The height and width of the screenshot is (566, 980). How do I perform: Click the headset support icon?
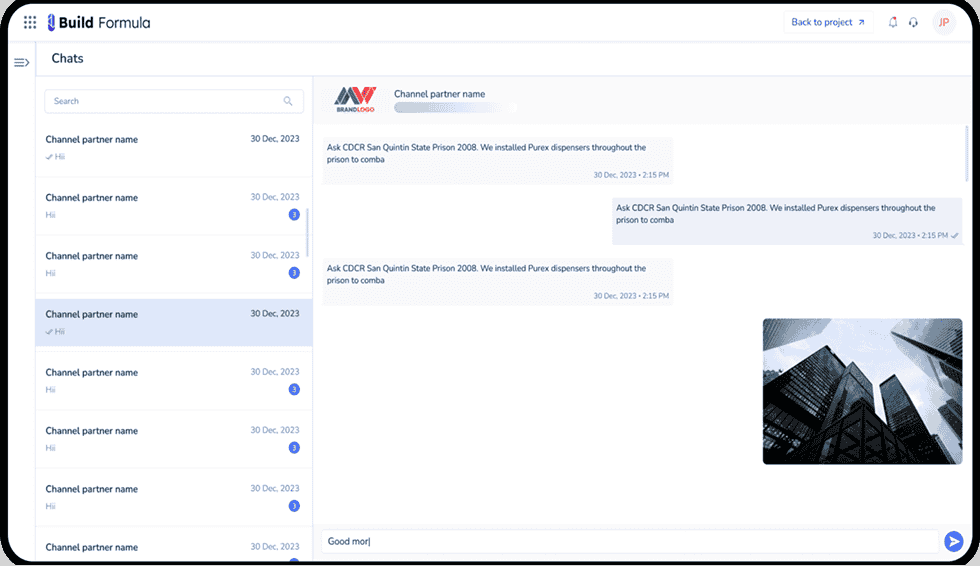913,22
